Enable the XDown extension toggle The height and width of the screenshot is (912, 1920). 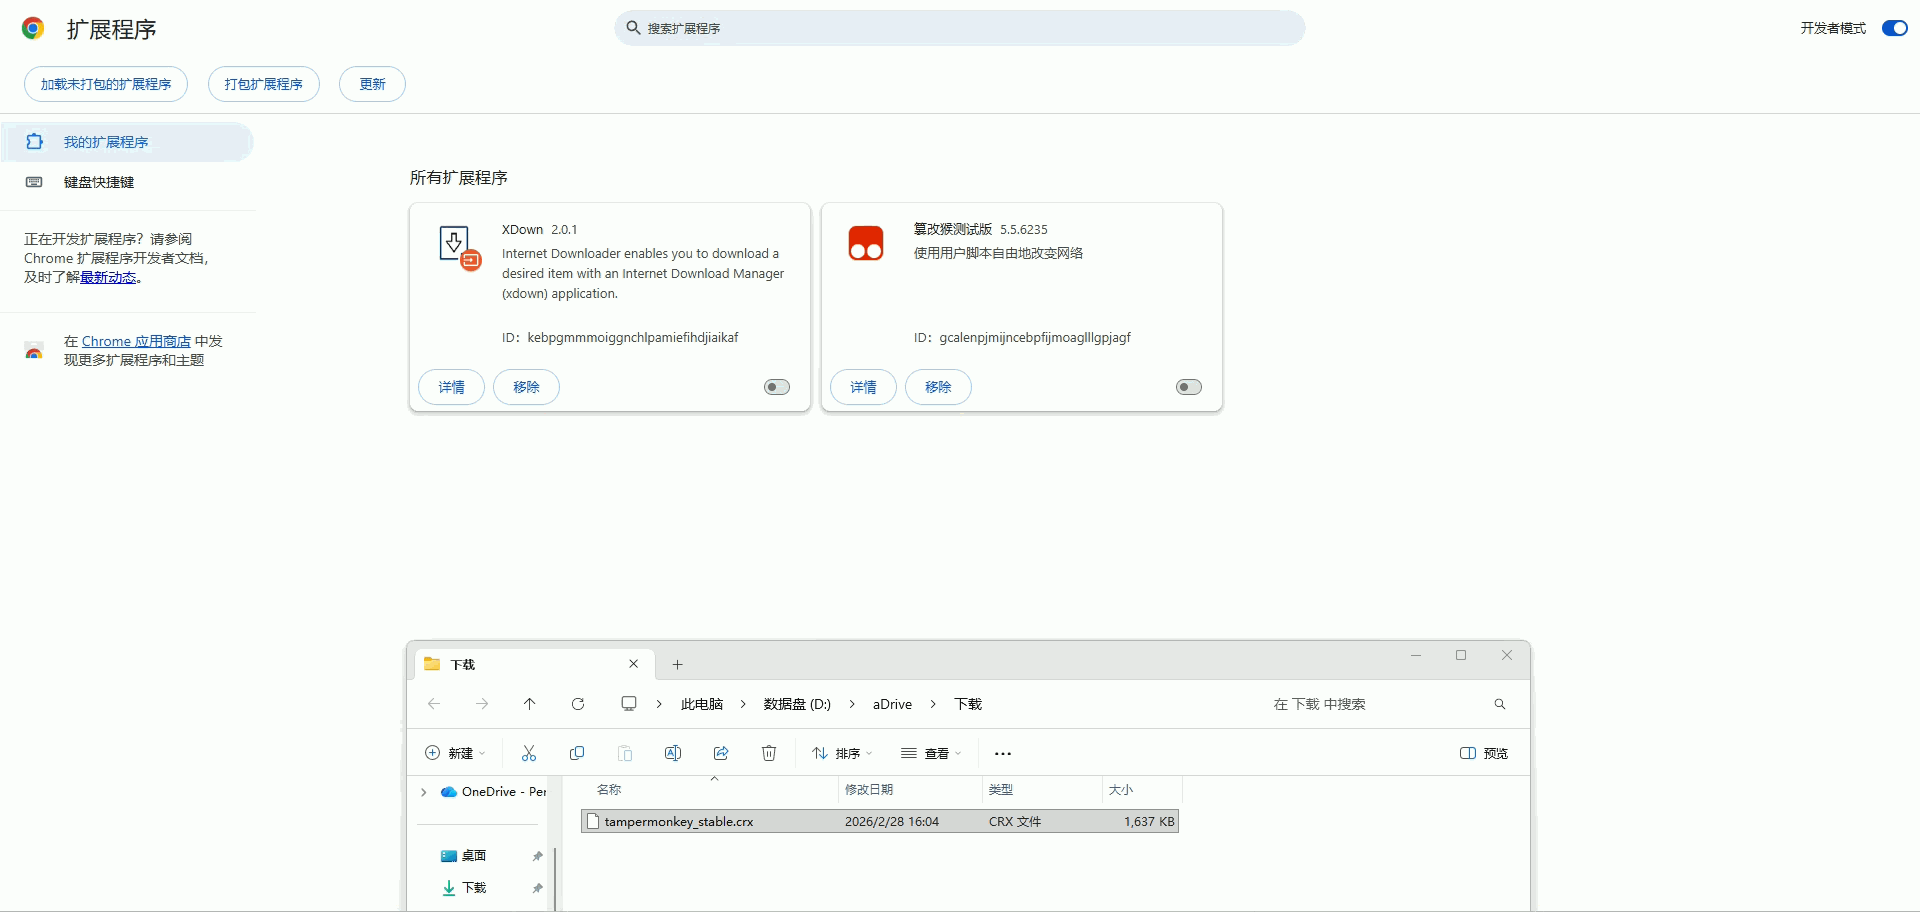click(777, 387)
